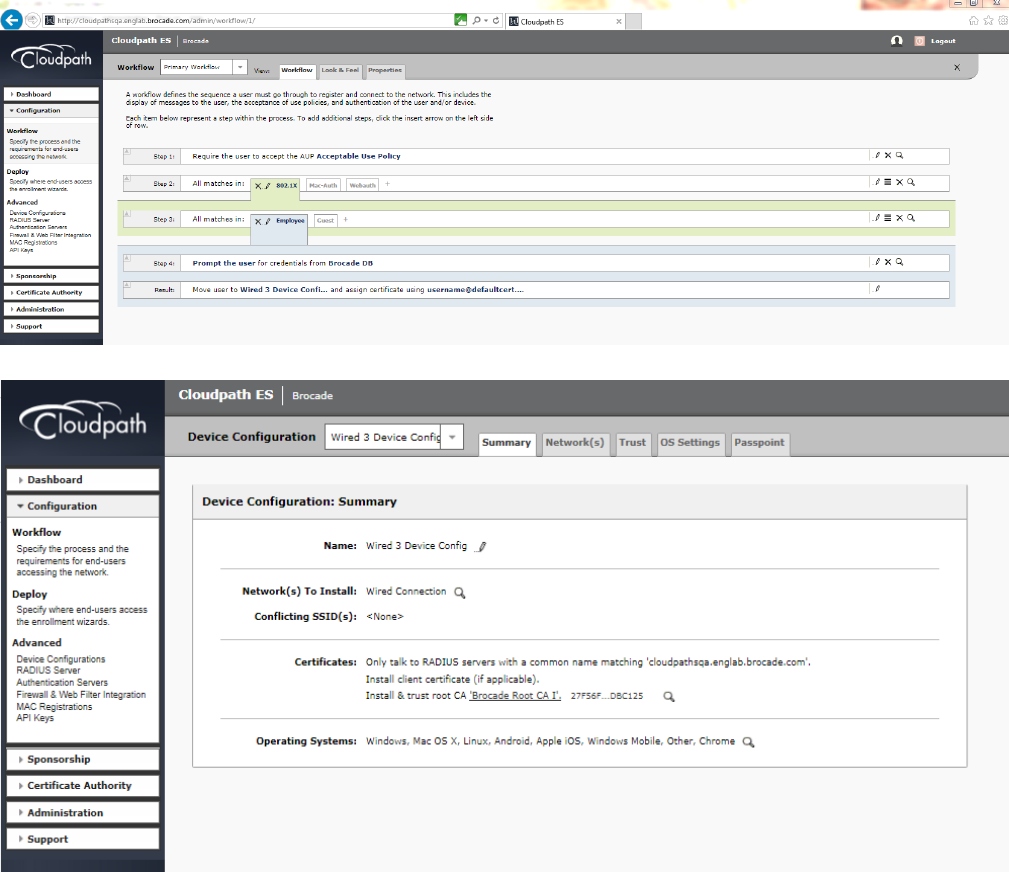Open the Primary Workflow dropdown arrow

[240, 67]
